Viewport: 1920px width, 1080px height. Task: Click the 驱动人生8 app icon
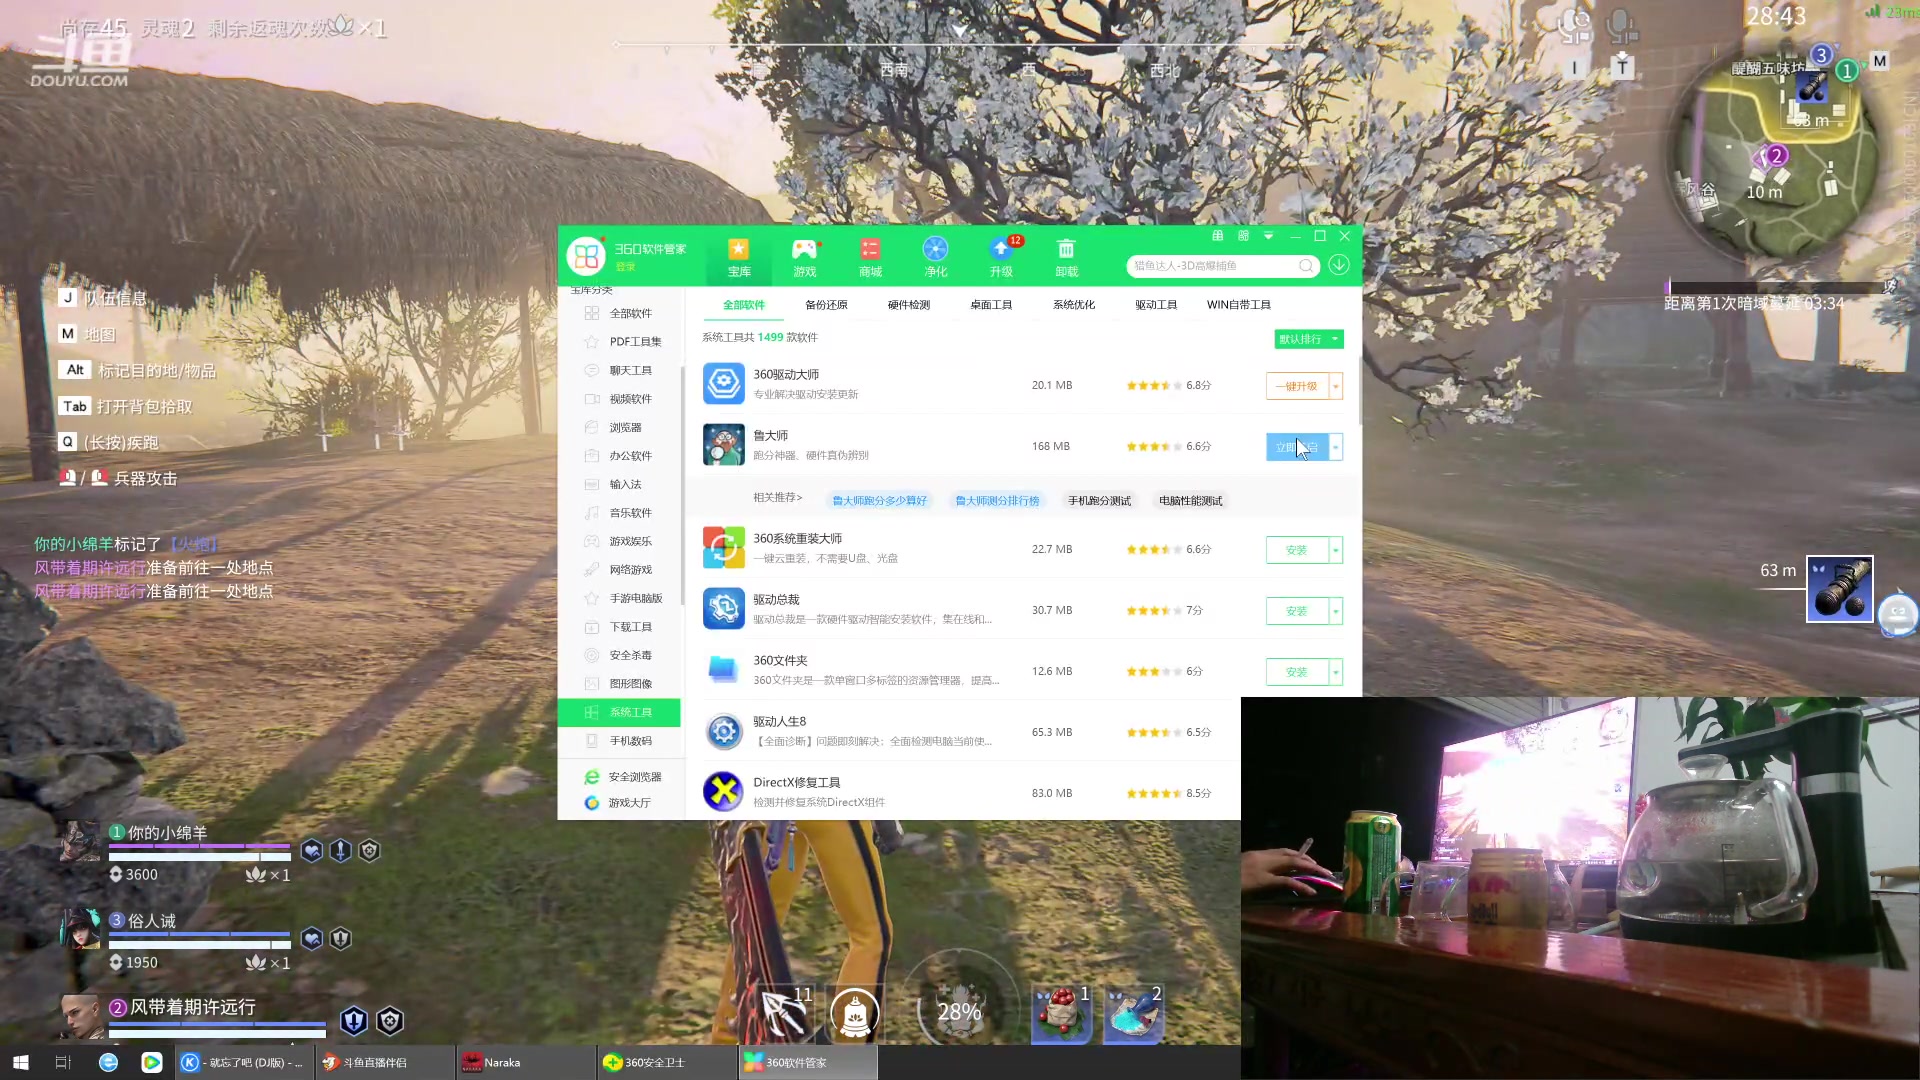tap(723, 732)
